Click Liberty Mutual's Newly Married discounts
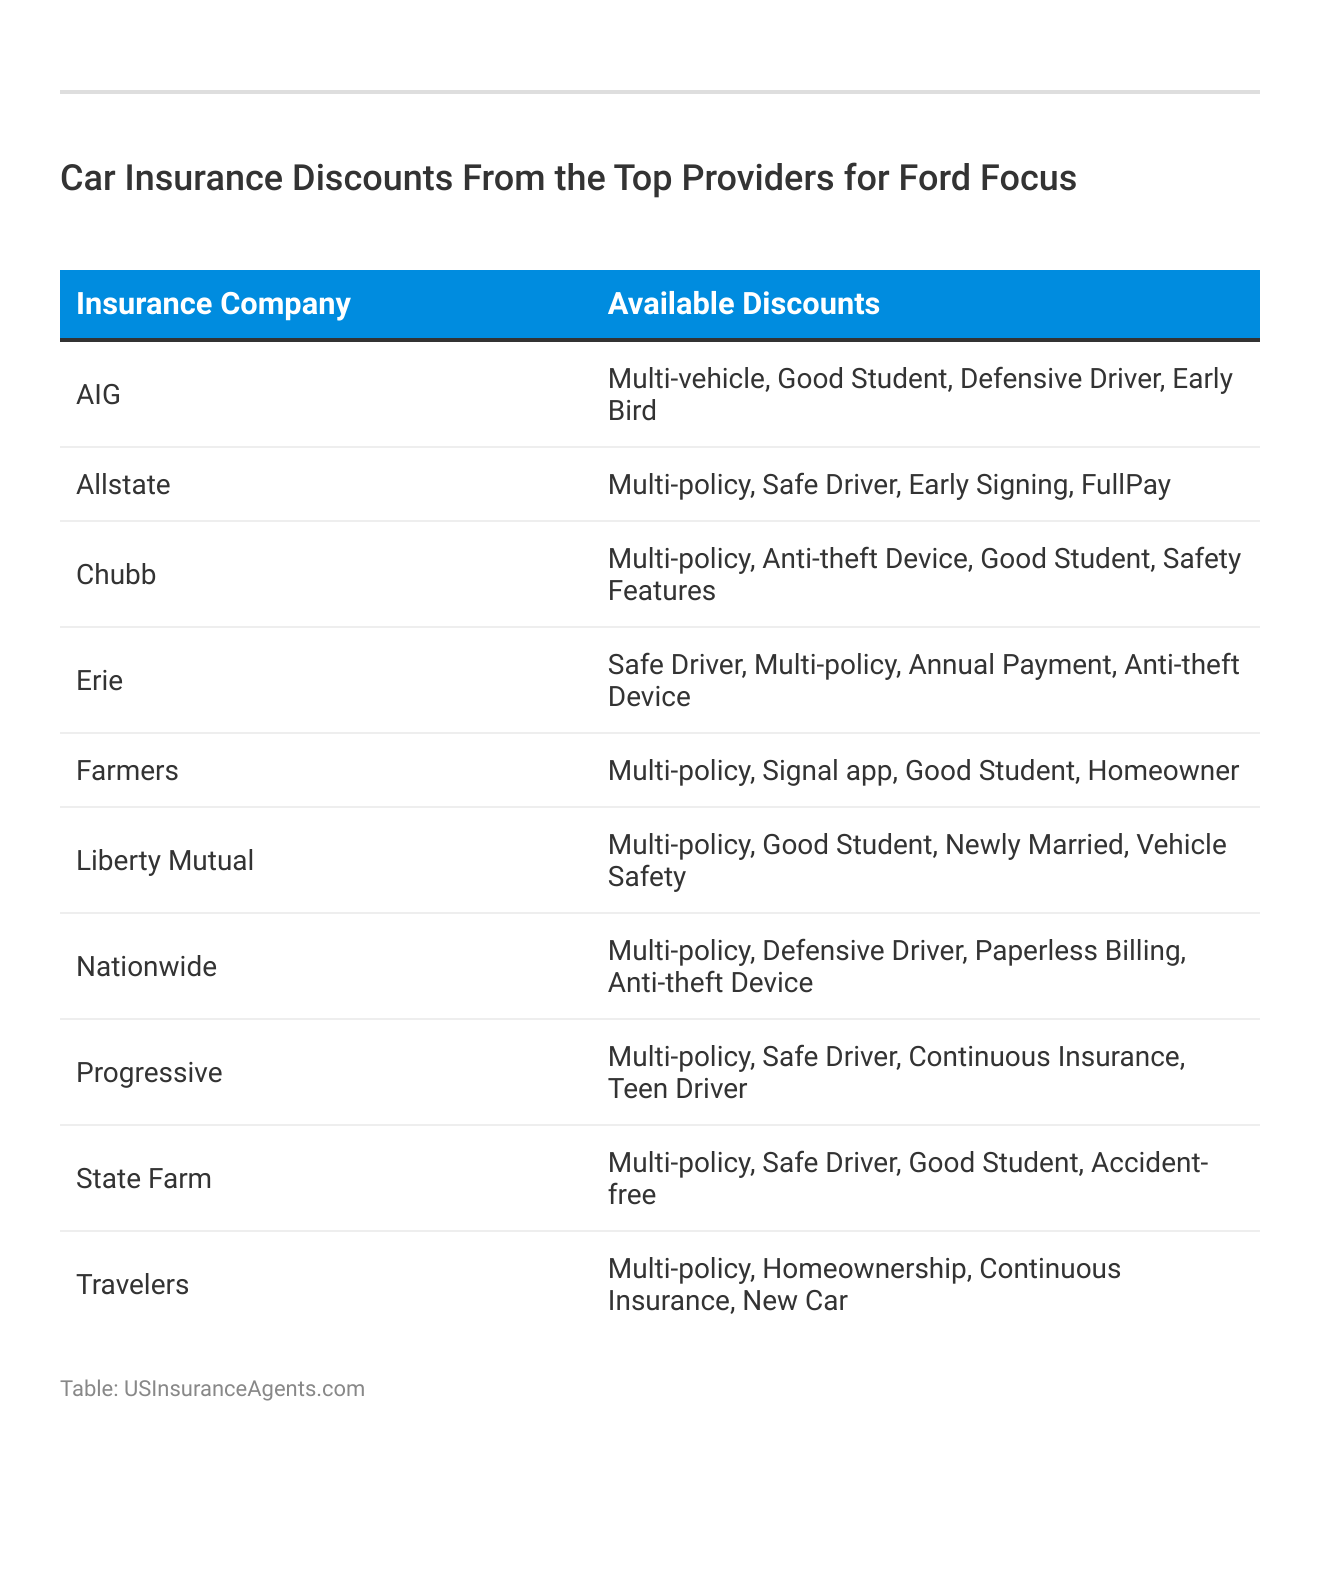Viewport: 1320px width, 1570px height. [917, 861]
